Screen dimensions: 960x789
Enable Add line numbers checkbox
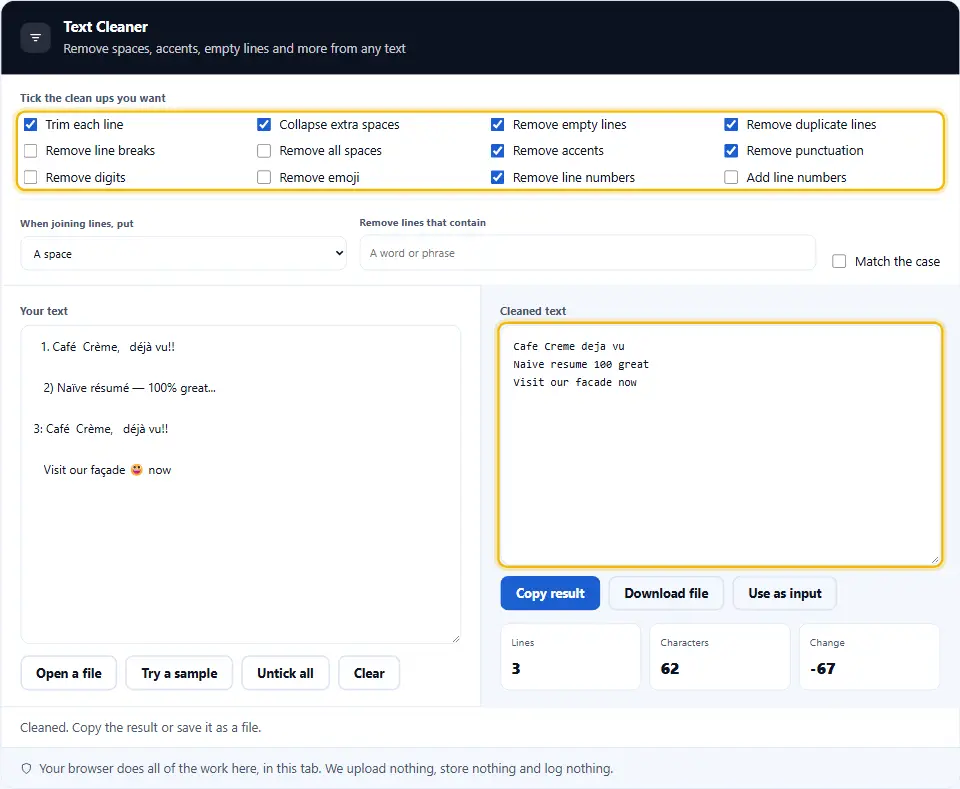coord(731,178)
